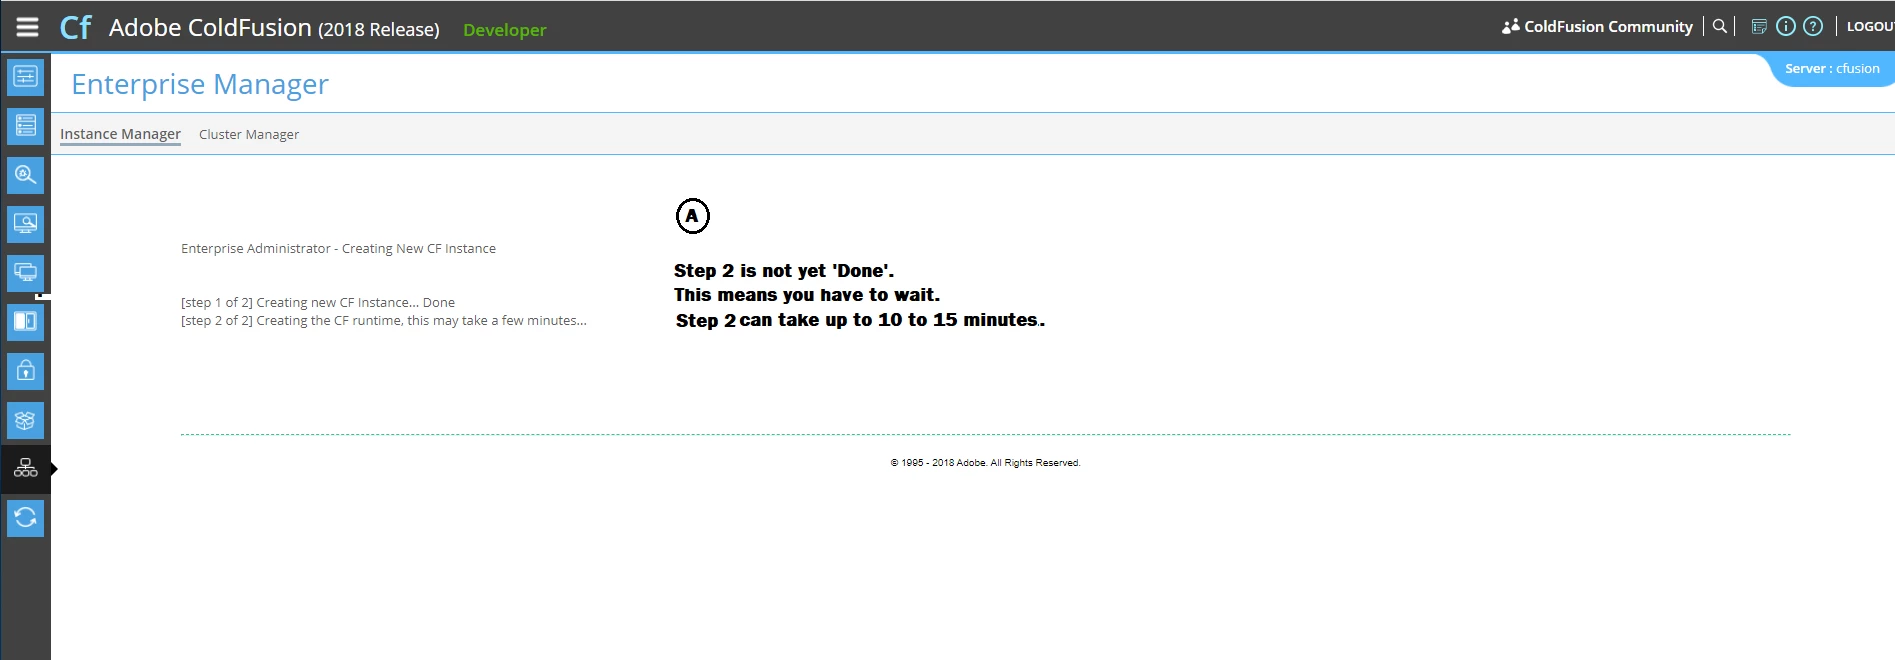1895x660 pixels.
Task: Switch to the Instance Manager tab
Action: 120,134
